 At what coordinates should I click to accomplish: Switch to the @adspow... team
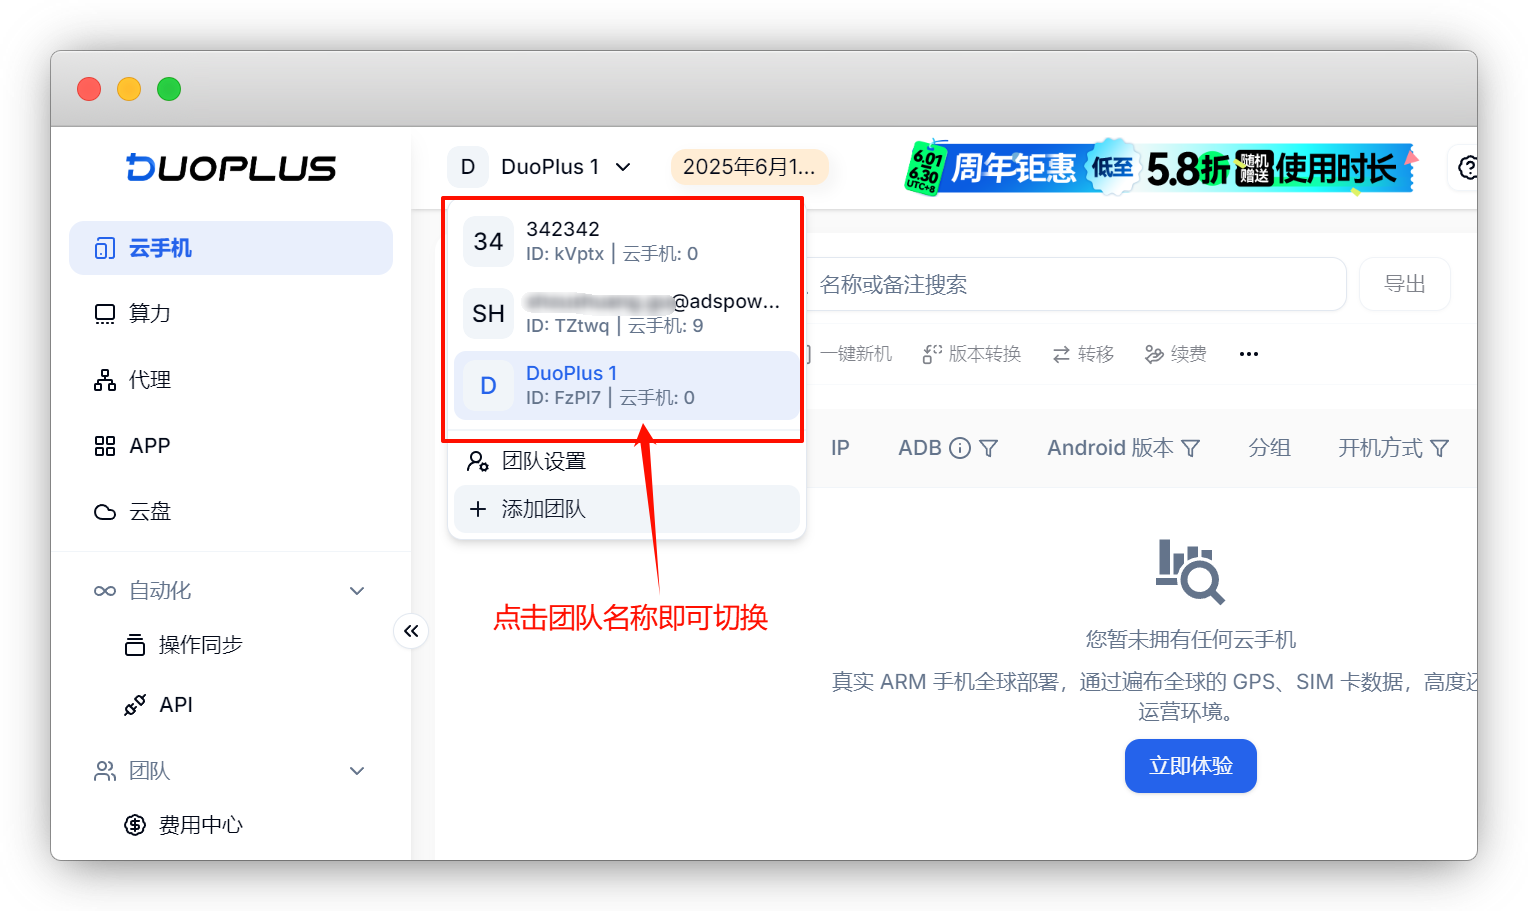click(626, 313)
